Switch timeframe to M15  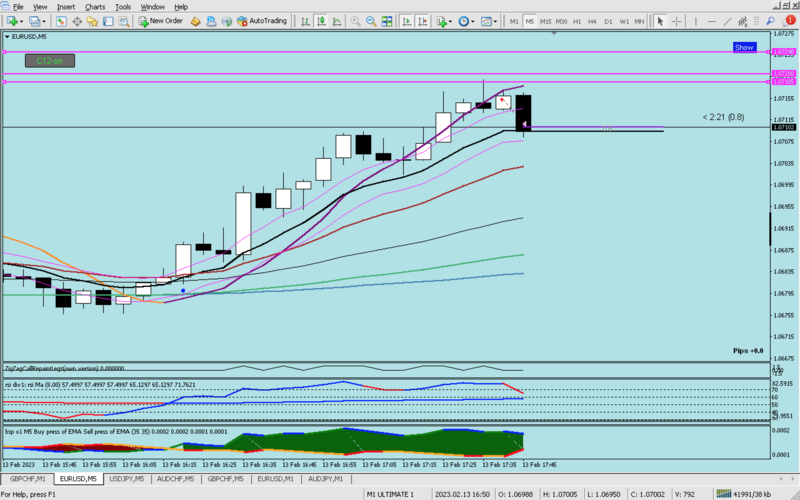(x=545, y=21)
